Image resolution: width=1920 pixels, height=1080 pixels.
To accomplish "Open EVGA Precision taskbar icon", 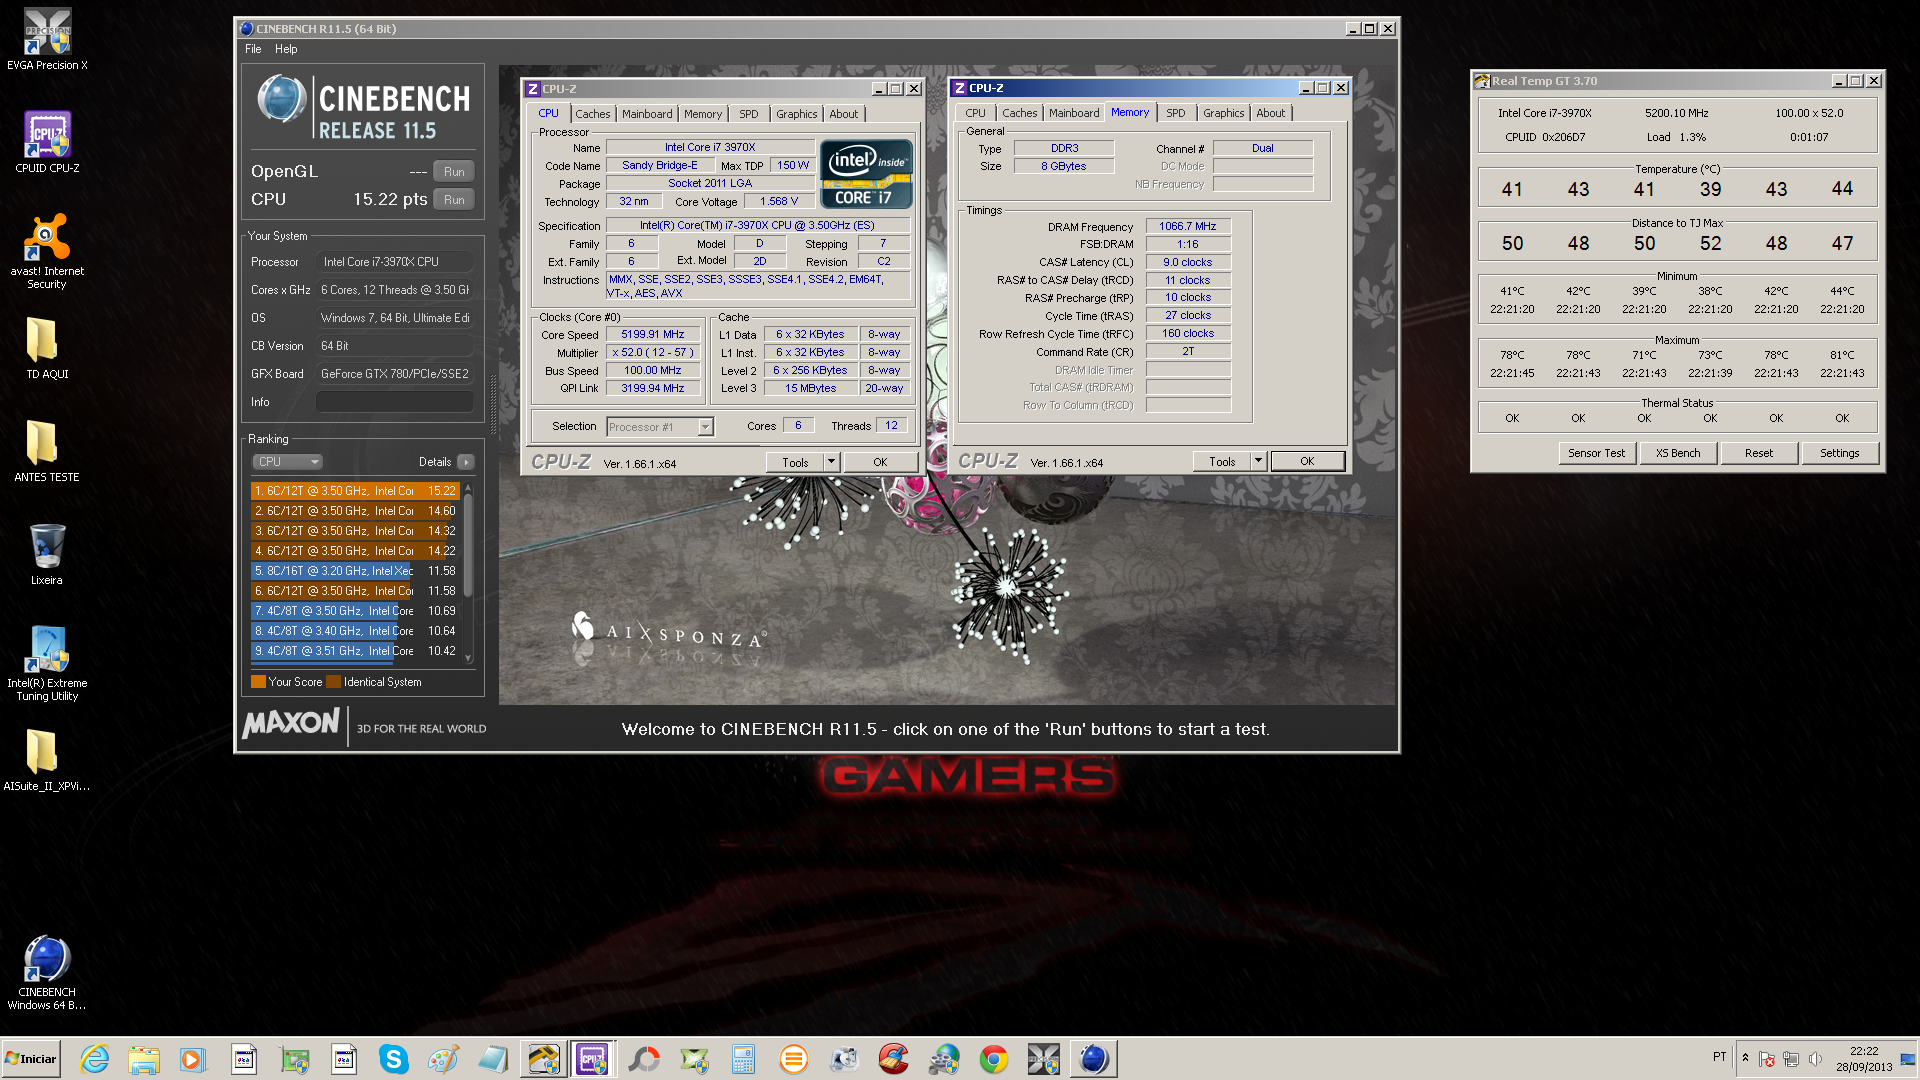I will point(1044,1059).
